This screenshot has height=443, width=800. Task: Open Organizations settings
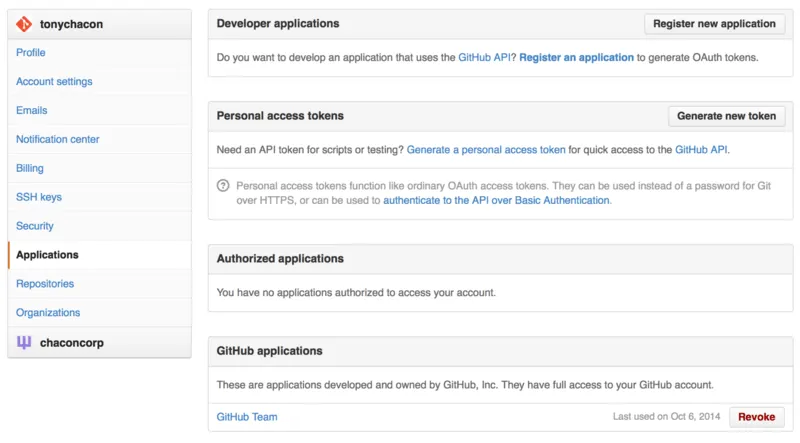(48, 312)
